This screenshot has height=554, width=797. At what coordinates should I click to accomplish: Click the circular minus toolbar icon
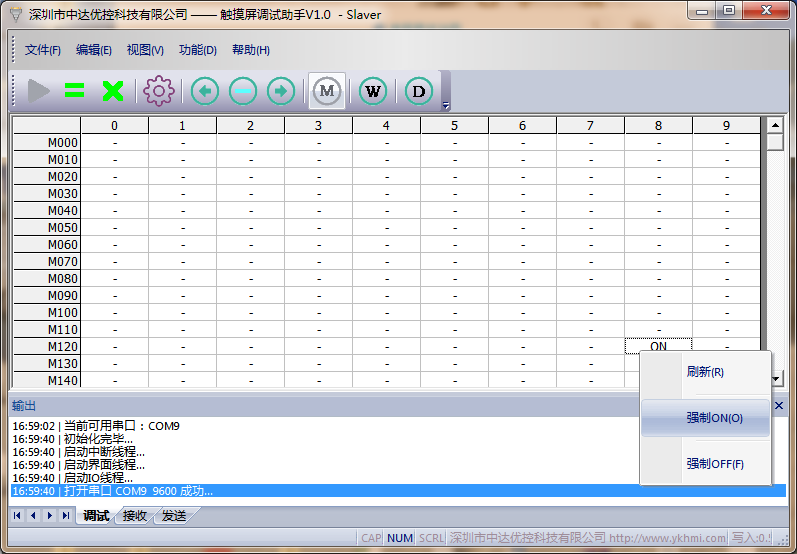[x=243, y=92]
